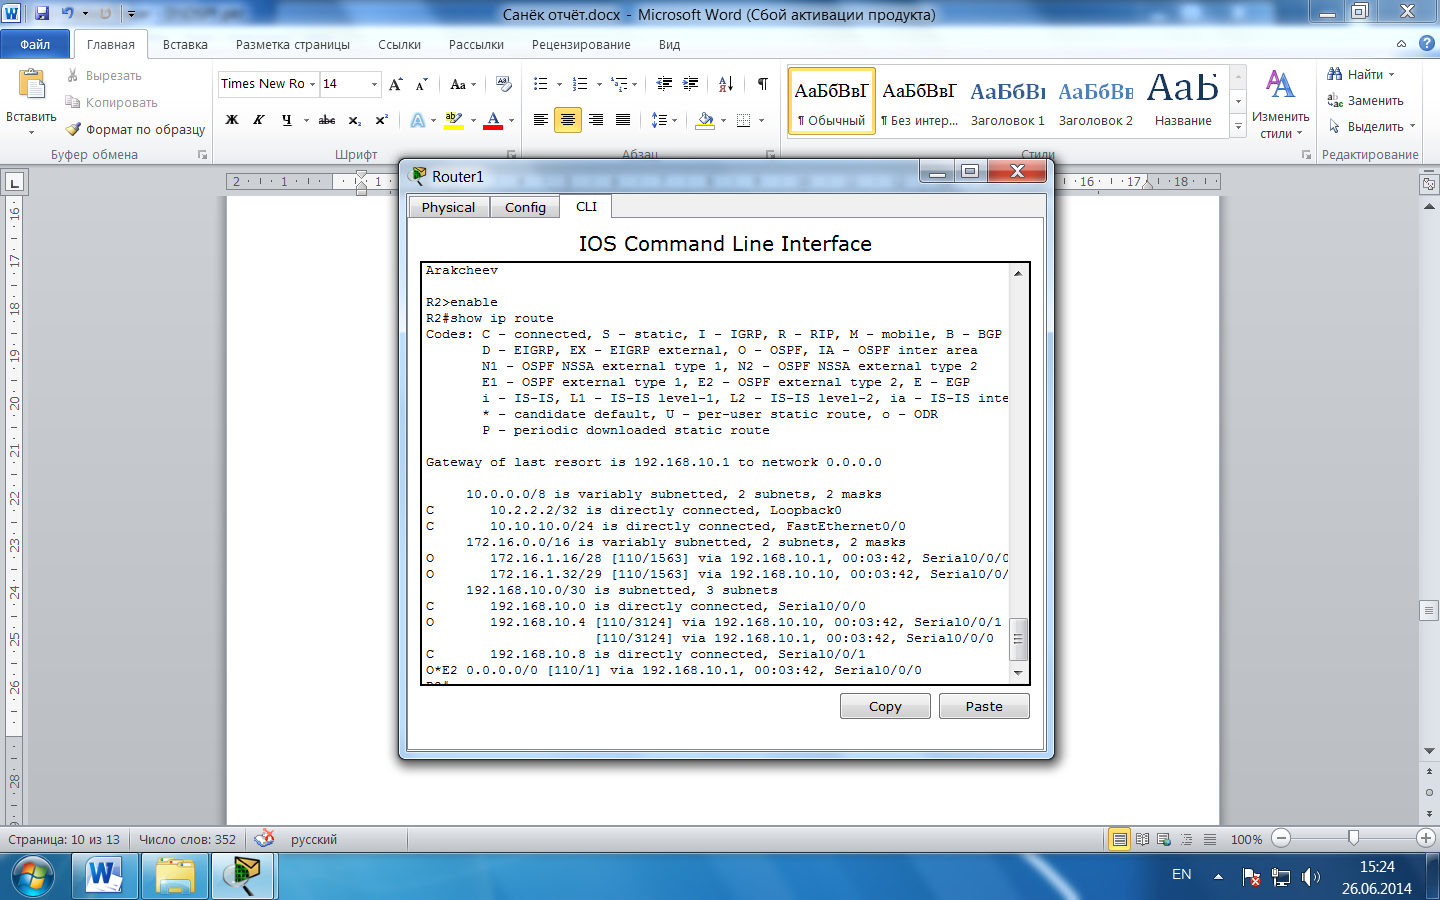
Task: Apply Заголовок 1 style
Action: tap(1007, 101)
